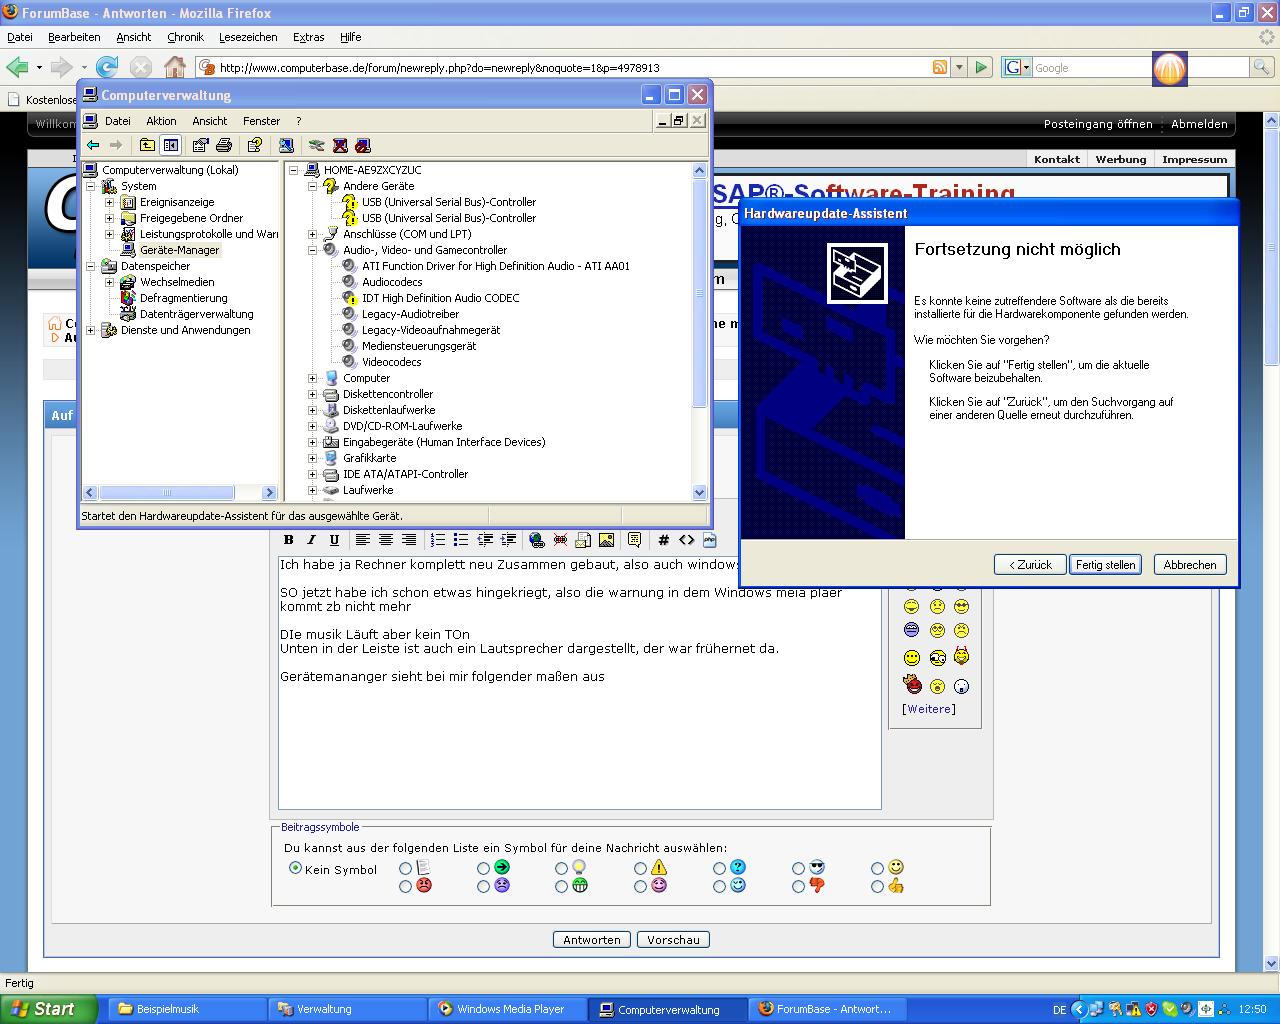Click the insert link globe icon
1280x1024 pixels.
click(537, 540)
